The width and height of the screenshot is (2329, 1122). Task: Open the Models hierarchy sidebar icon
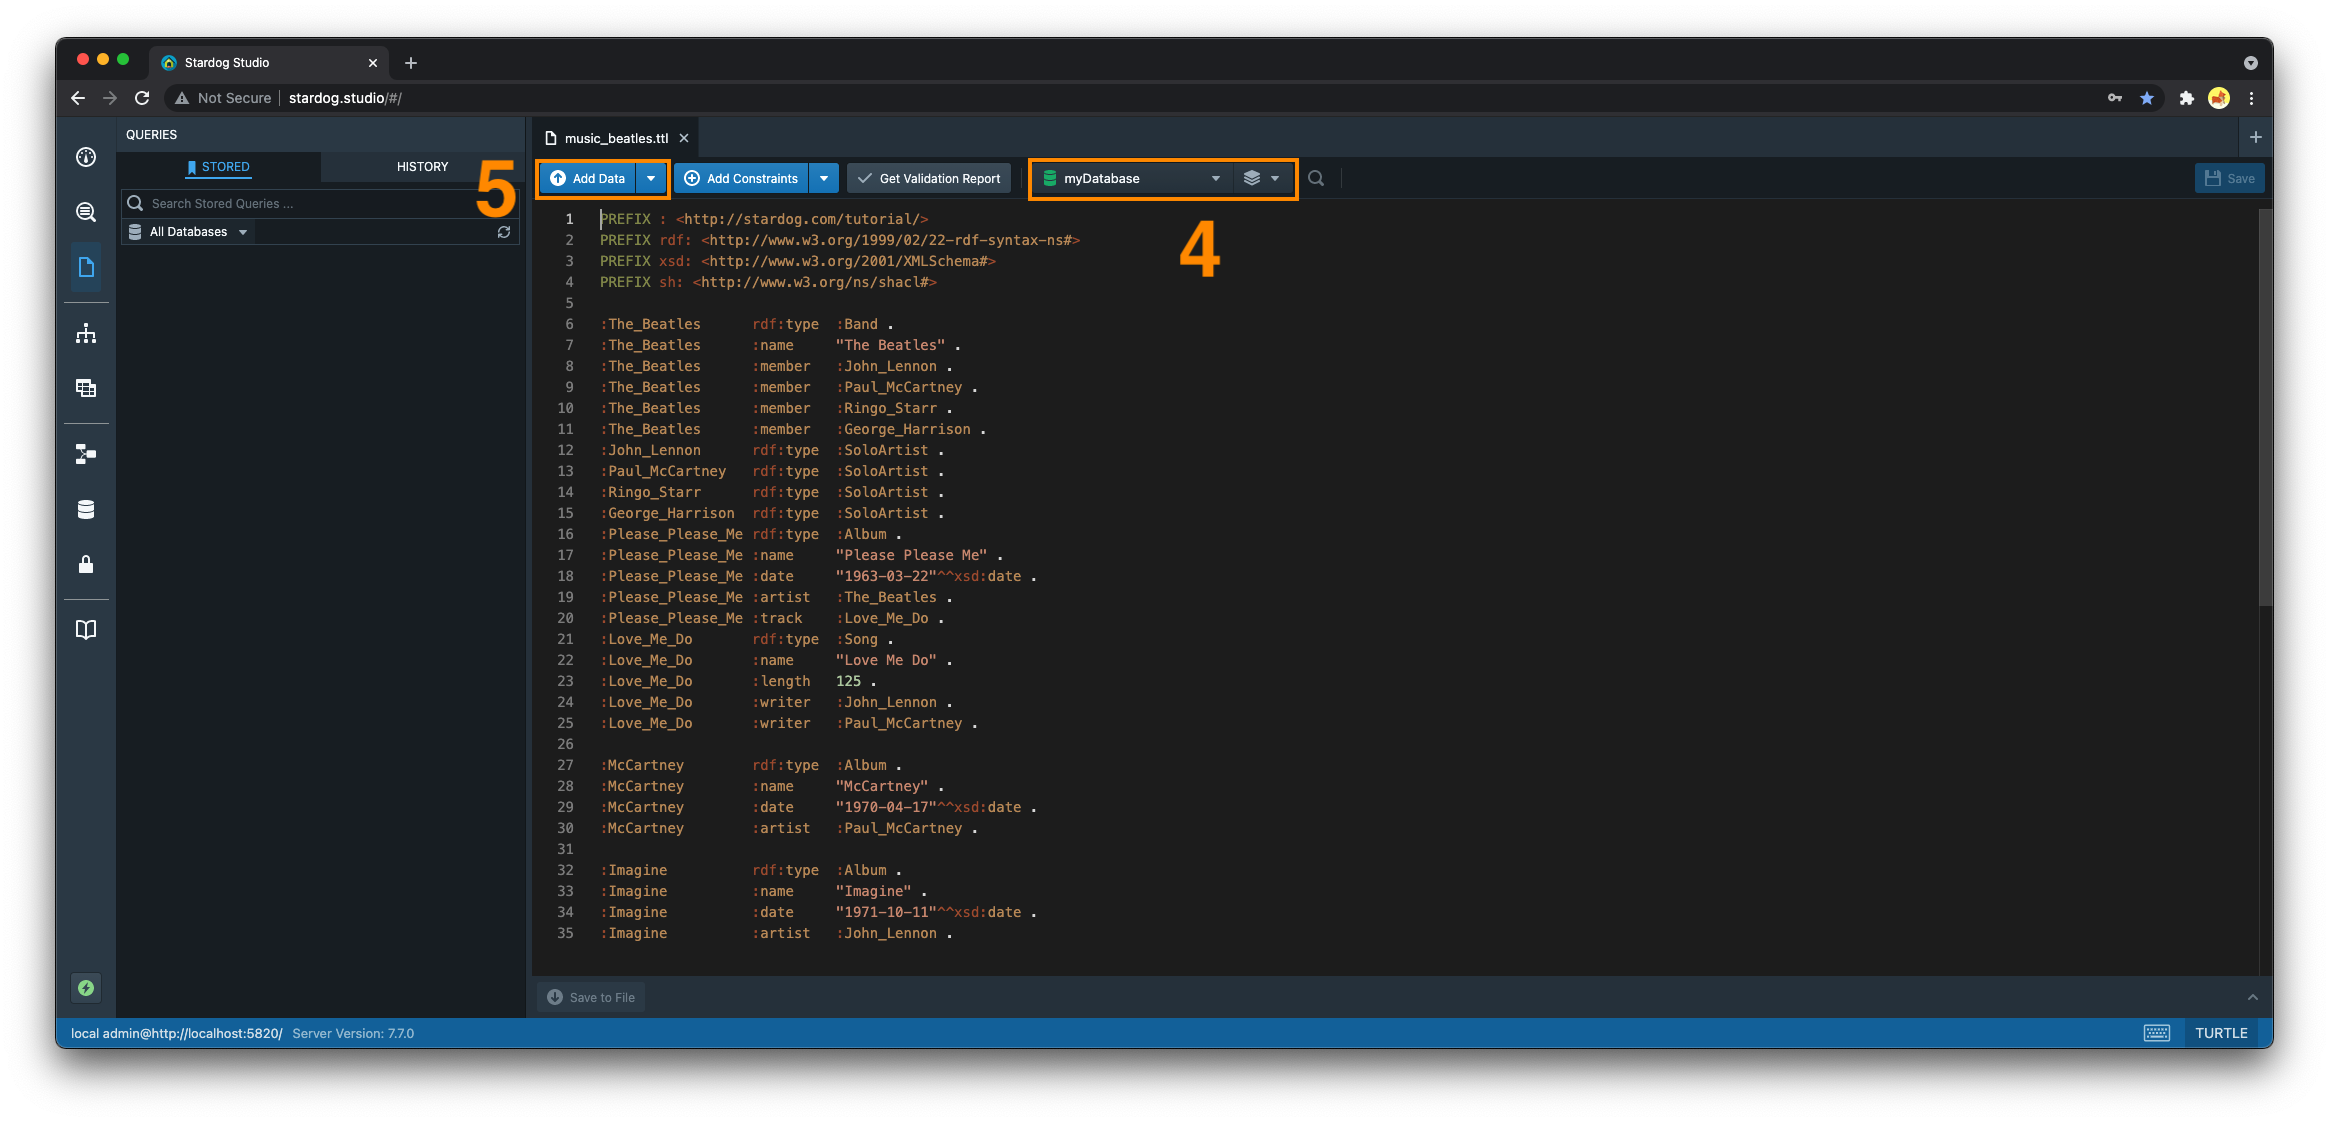pyautogui.click(x=86, y=333)
